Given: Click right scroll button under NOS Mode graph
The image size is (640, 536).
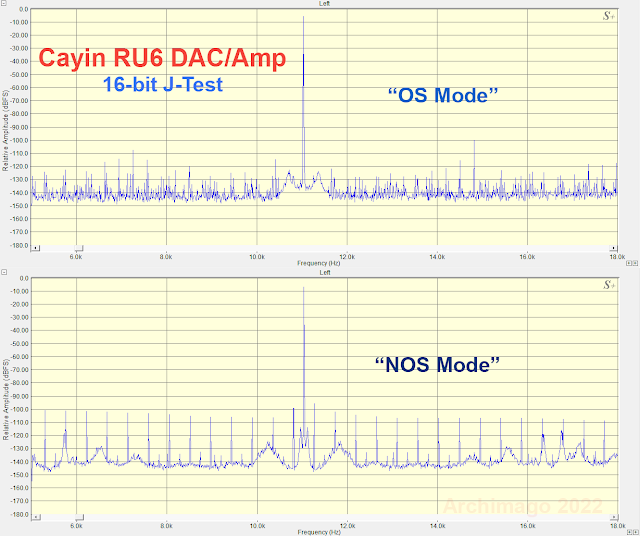Looking at the screenshot, I should pyautogui.click(x=613, y=517).
